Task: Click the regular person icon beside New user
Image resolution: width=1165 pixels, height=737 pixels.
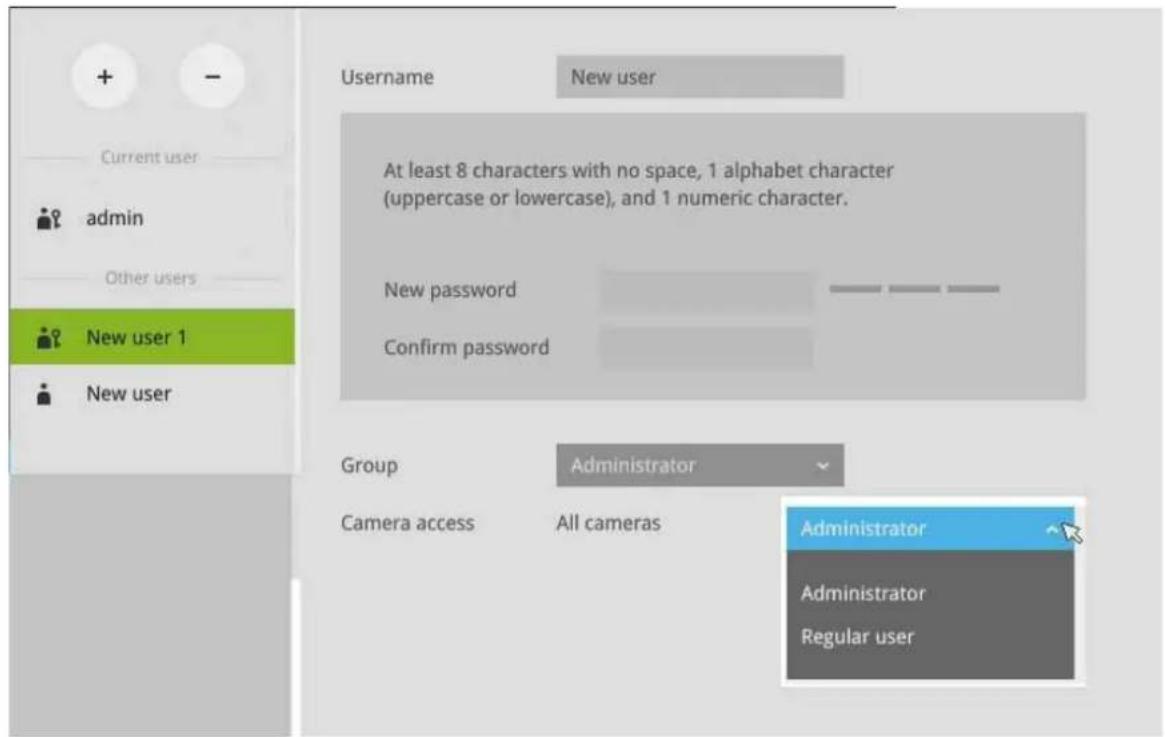Action: tap(44, 394)
